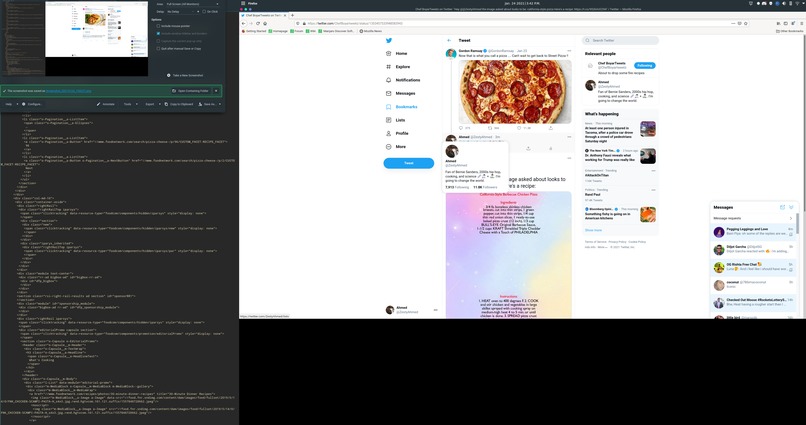Open Discord icon in system tray
This screenshot has height=425, width=806.
pyautogui.click(x=764, y=3)
